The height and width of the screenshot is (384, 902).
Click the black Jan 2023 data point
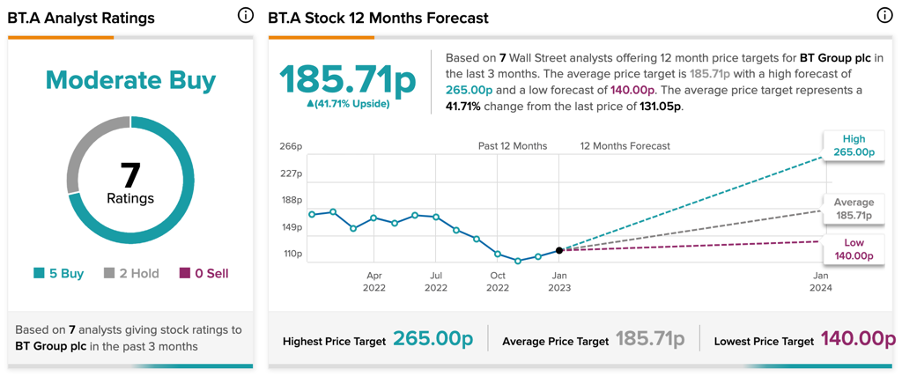559,250
